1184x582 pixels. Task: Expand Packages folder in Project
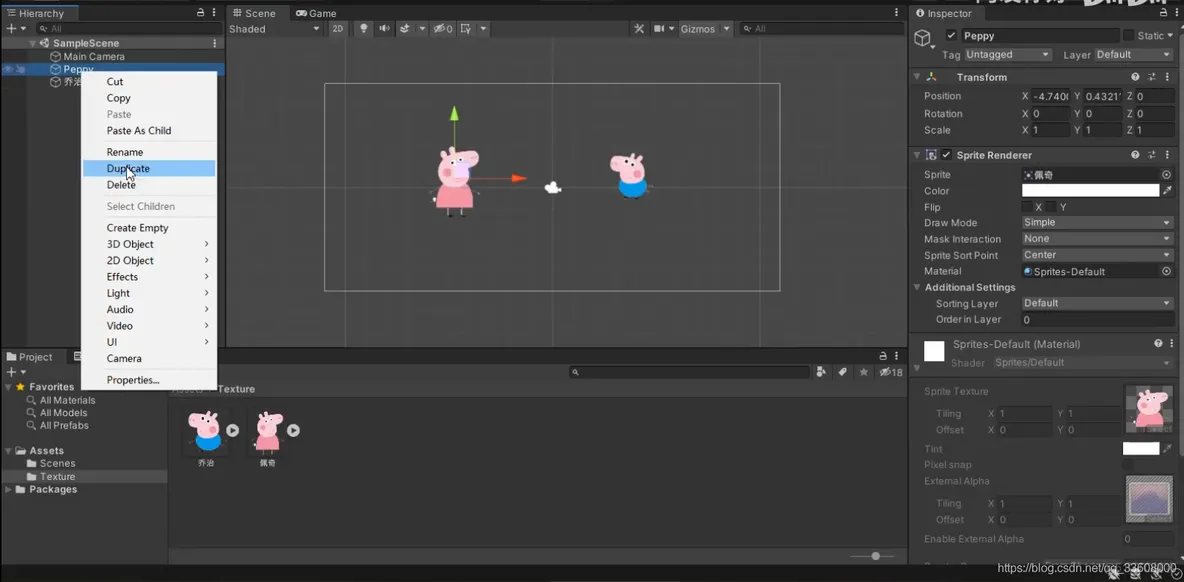8,489
